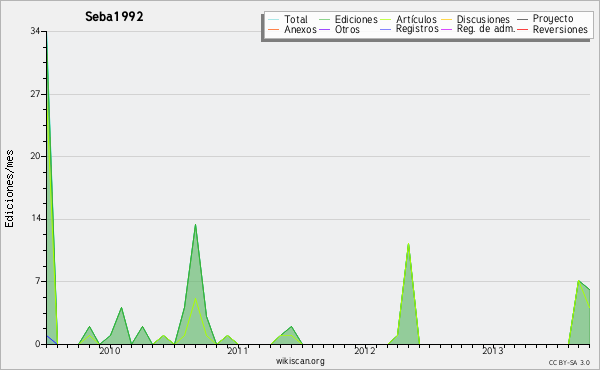Viewport: 600px width, 370px height.
Task: Click the 2012 x-axis year label
Action: click(x=365, y=351)
